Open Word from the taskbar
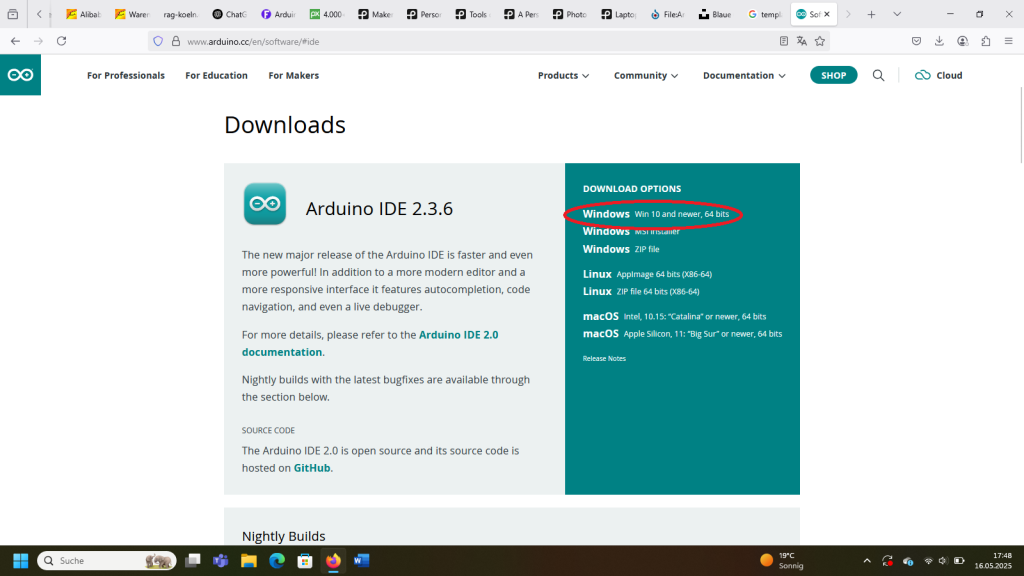This screenshot has height=576, width=1024. (x=361, y=561)
